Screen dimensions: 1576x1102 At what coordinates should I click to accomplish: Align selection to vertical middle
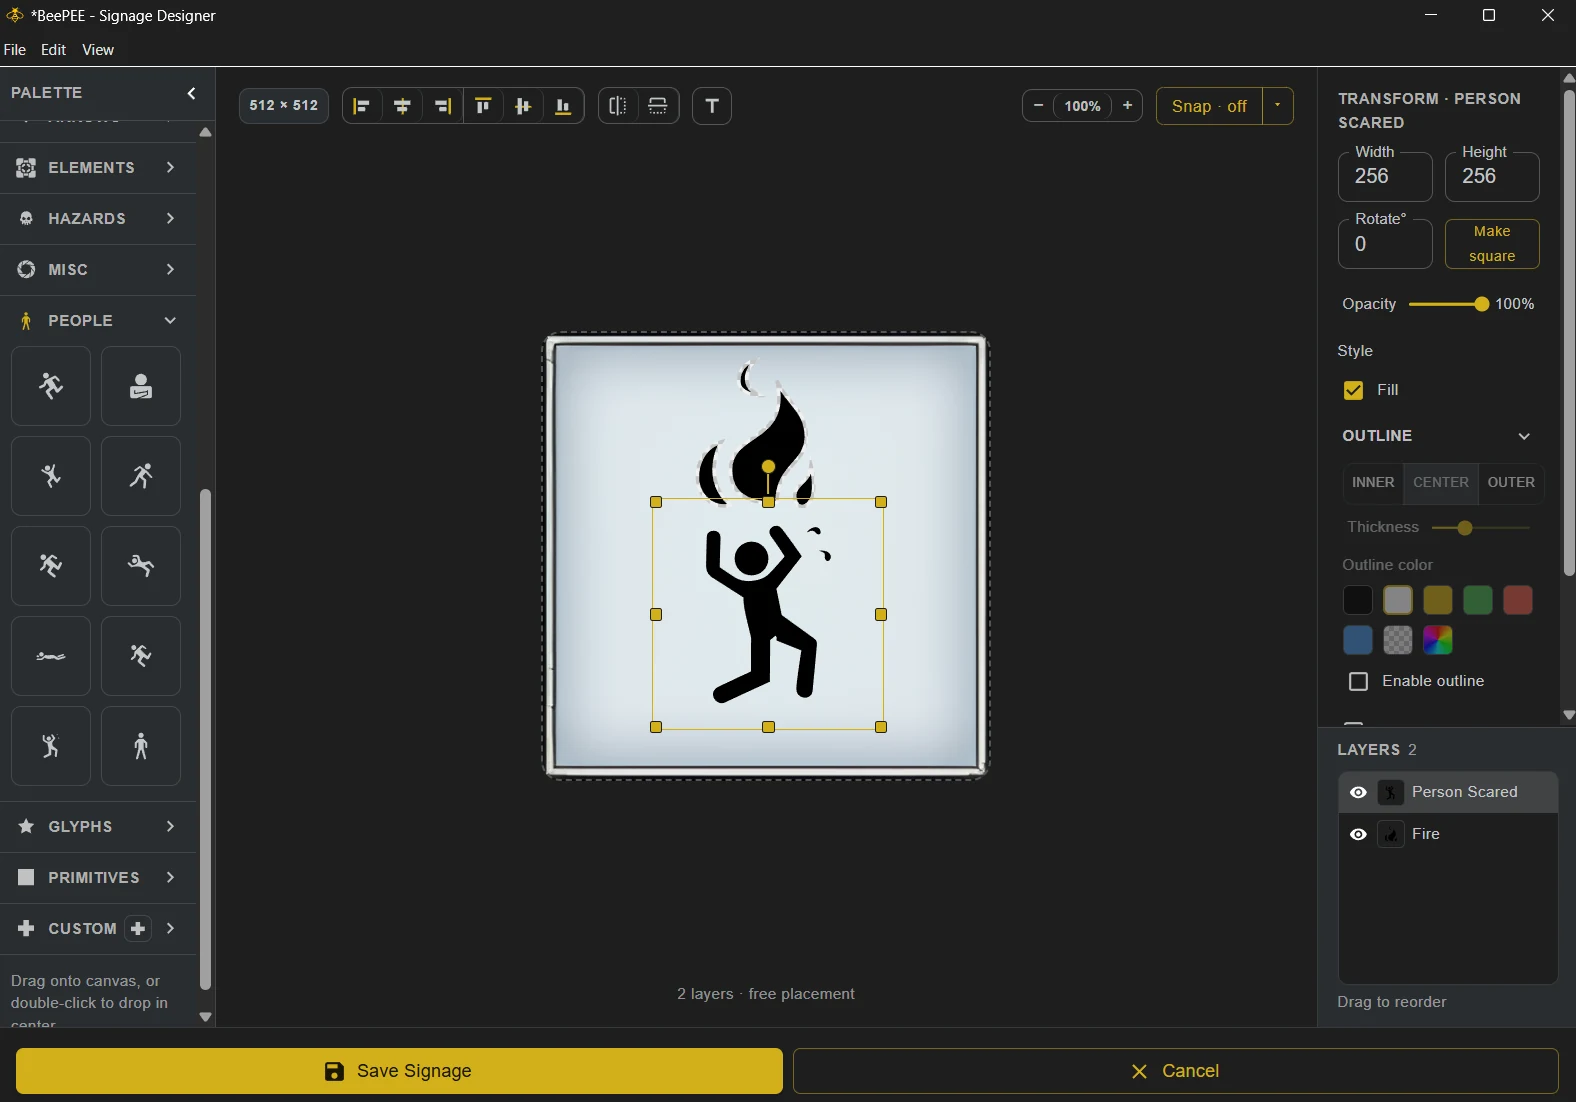(x=523, y=106)
